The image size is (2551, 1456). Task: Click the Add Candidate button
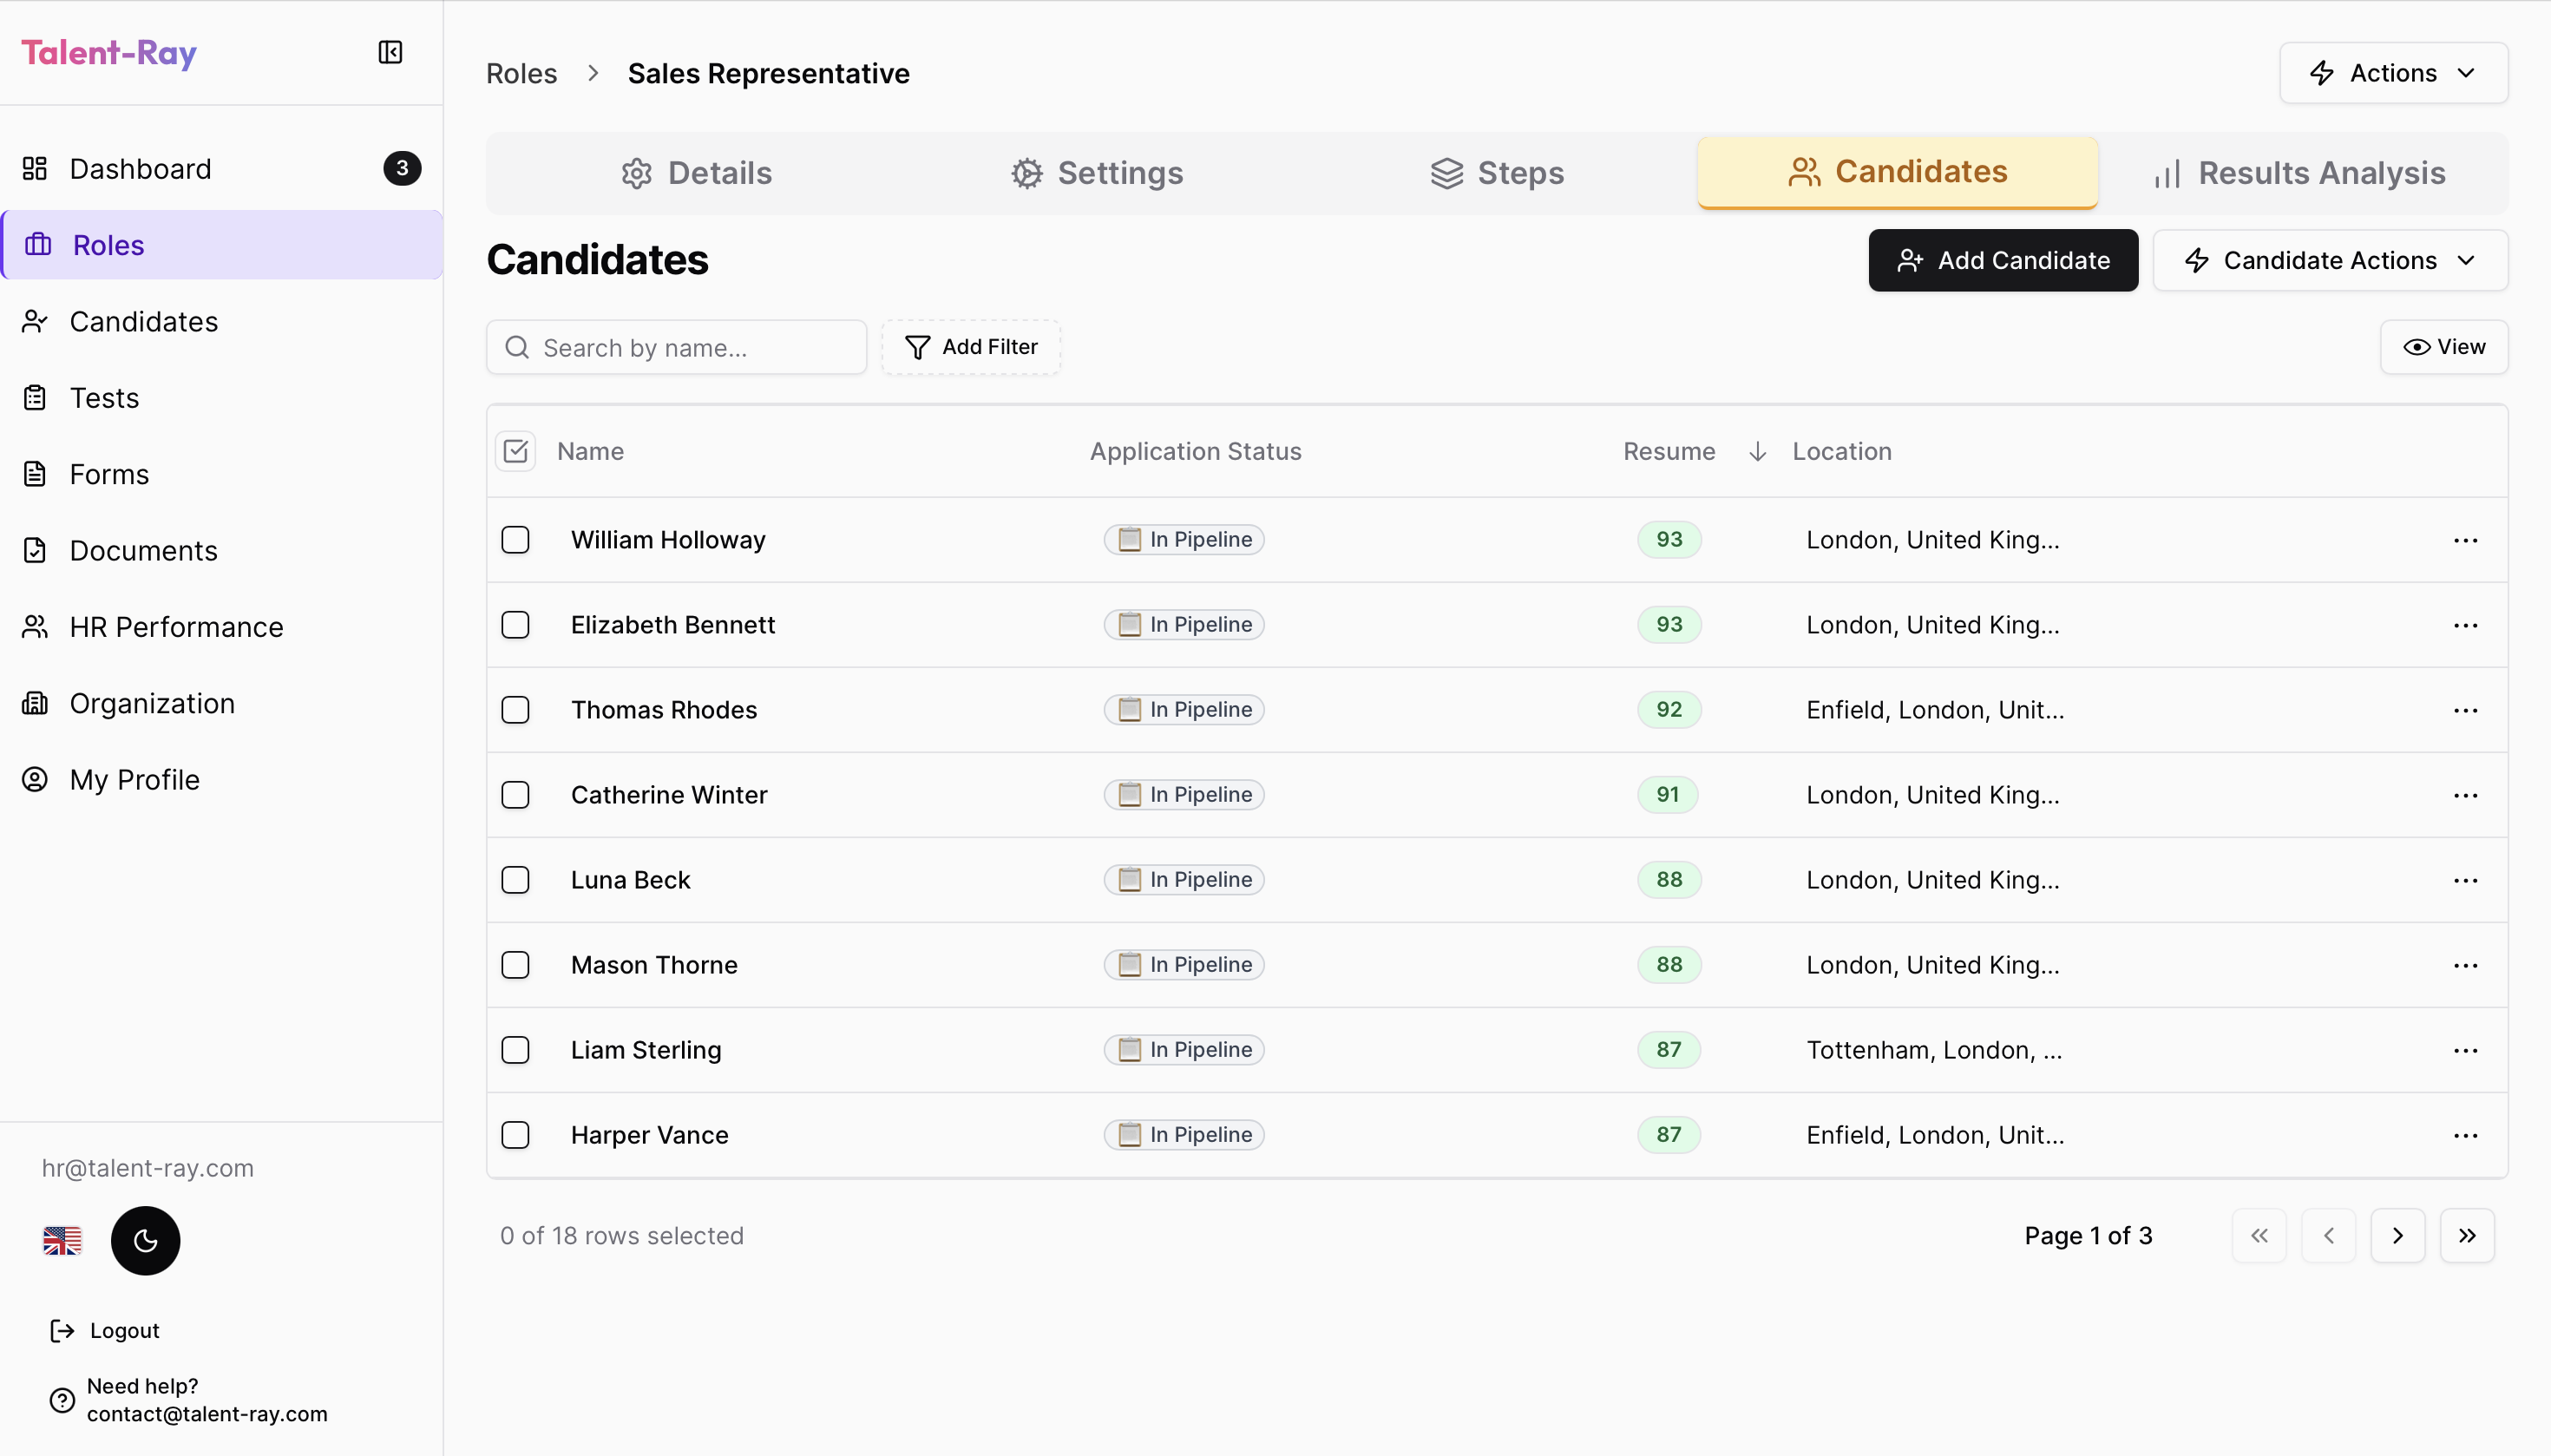(x=2002, y=261)
